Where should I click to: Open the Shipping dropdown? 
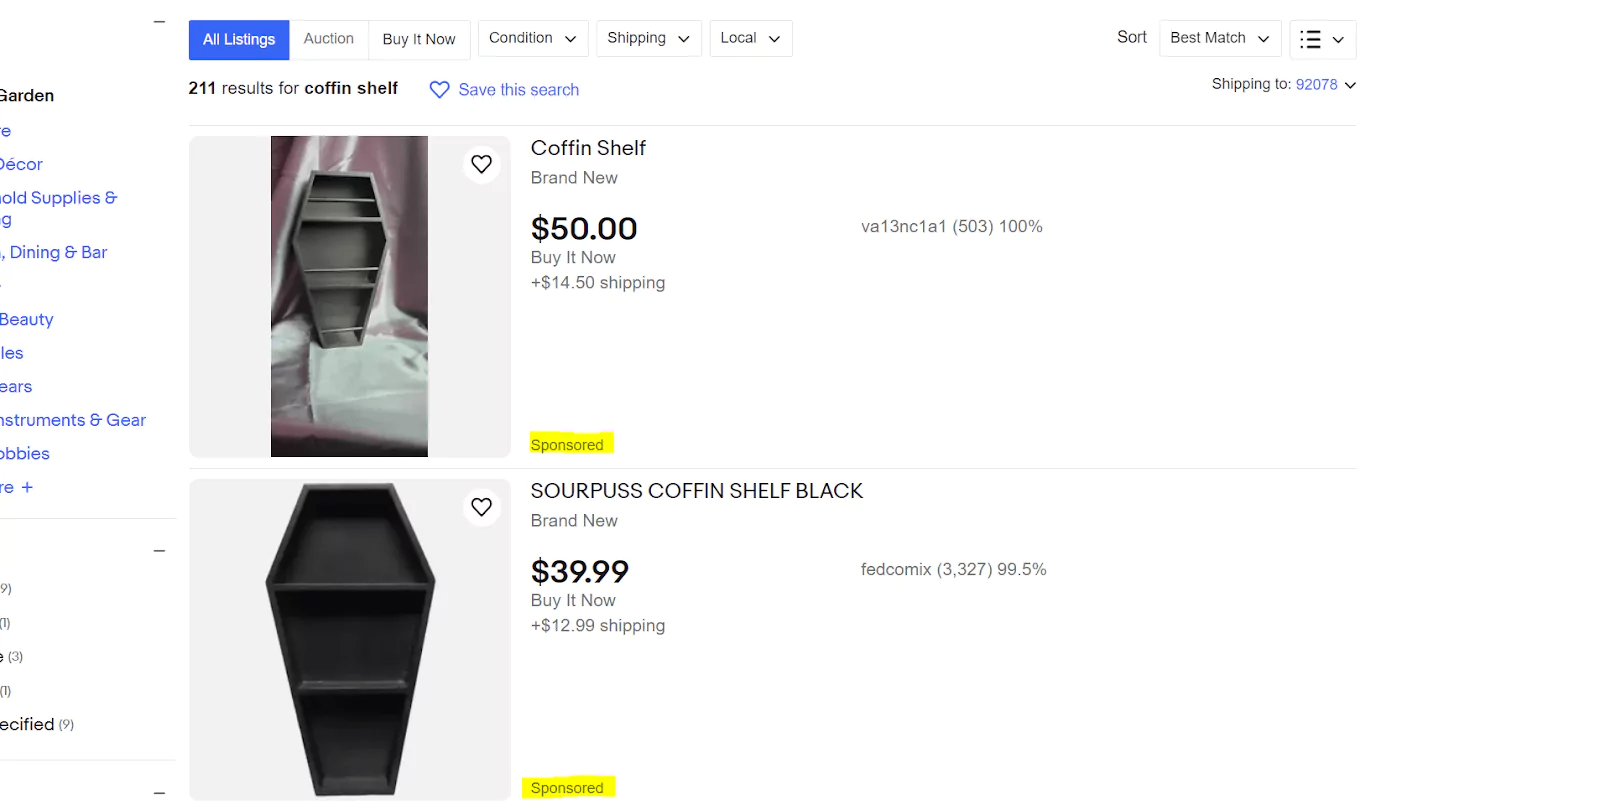click(x=648, y=38)
